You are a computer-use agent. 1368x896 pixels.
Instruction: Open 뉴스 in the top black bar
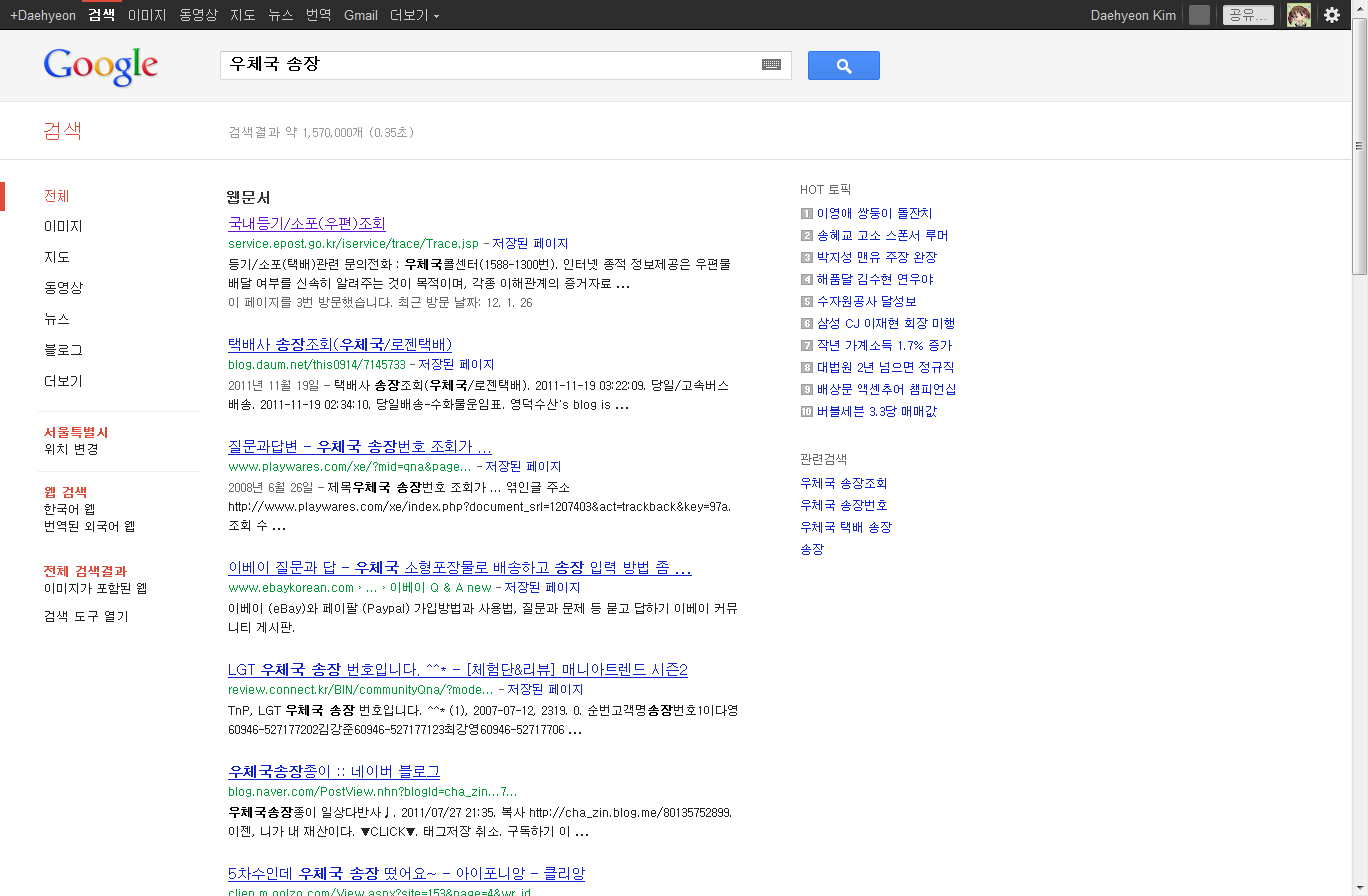pyautogui.click(x=281, y=15)
